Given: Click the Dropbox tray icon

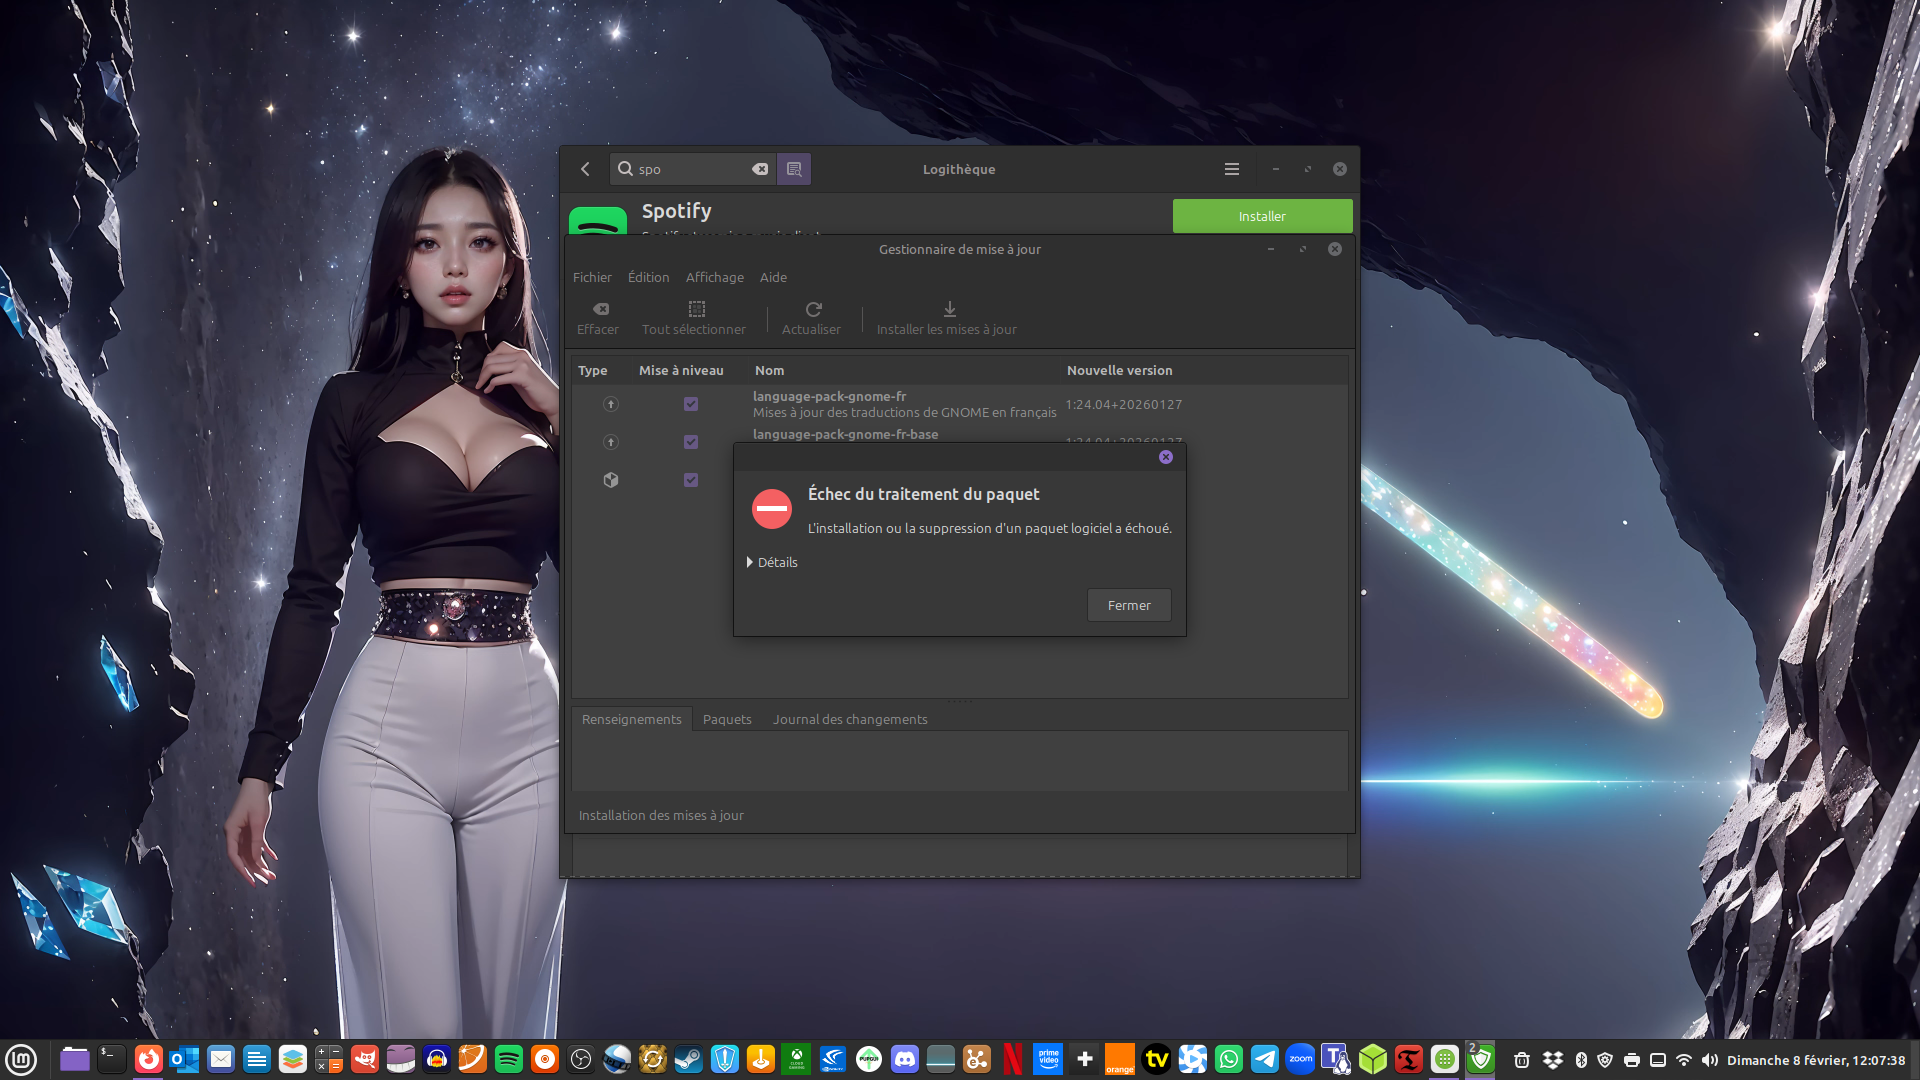Looking at the screenshot, I should coord(1552,1060).
